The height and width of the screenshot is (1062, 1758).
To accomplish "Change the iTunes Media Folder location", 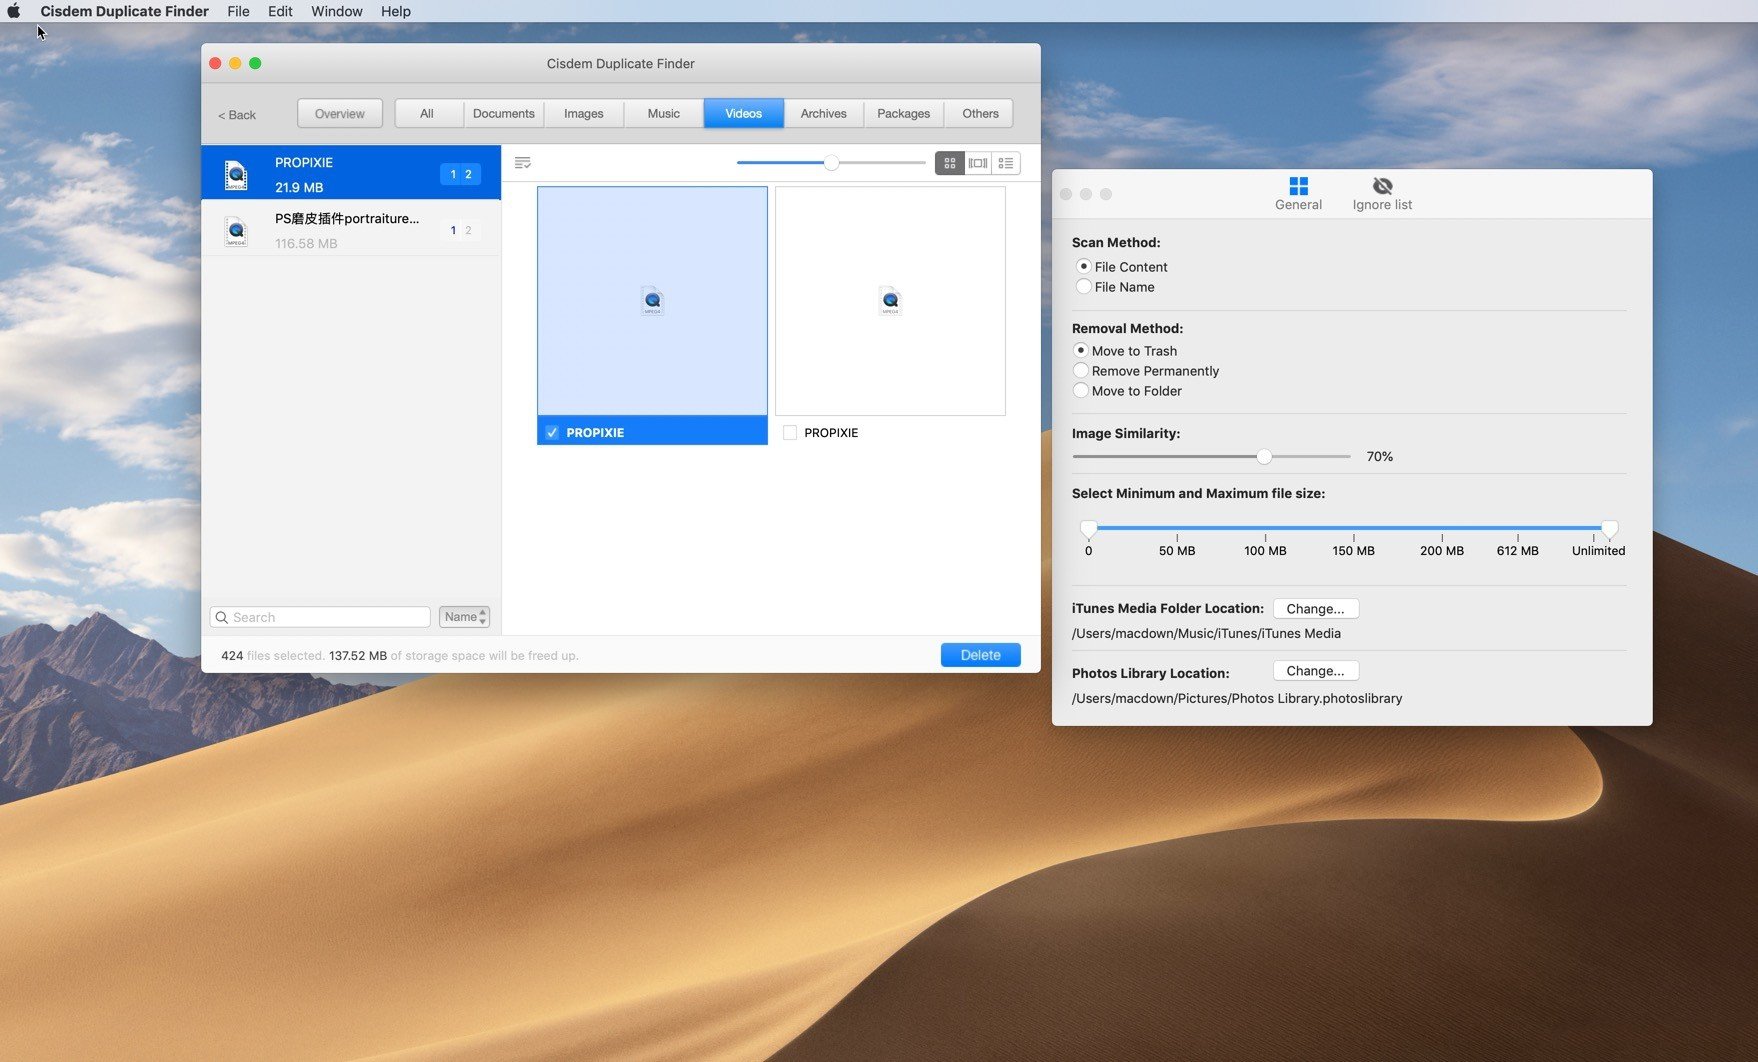I will 1315,608.
